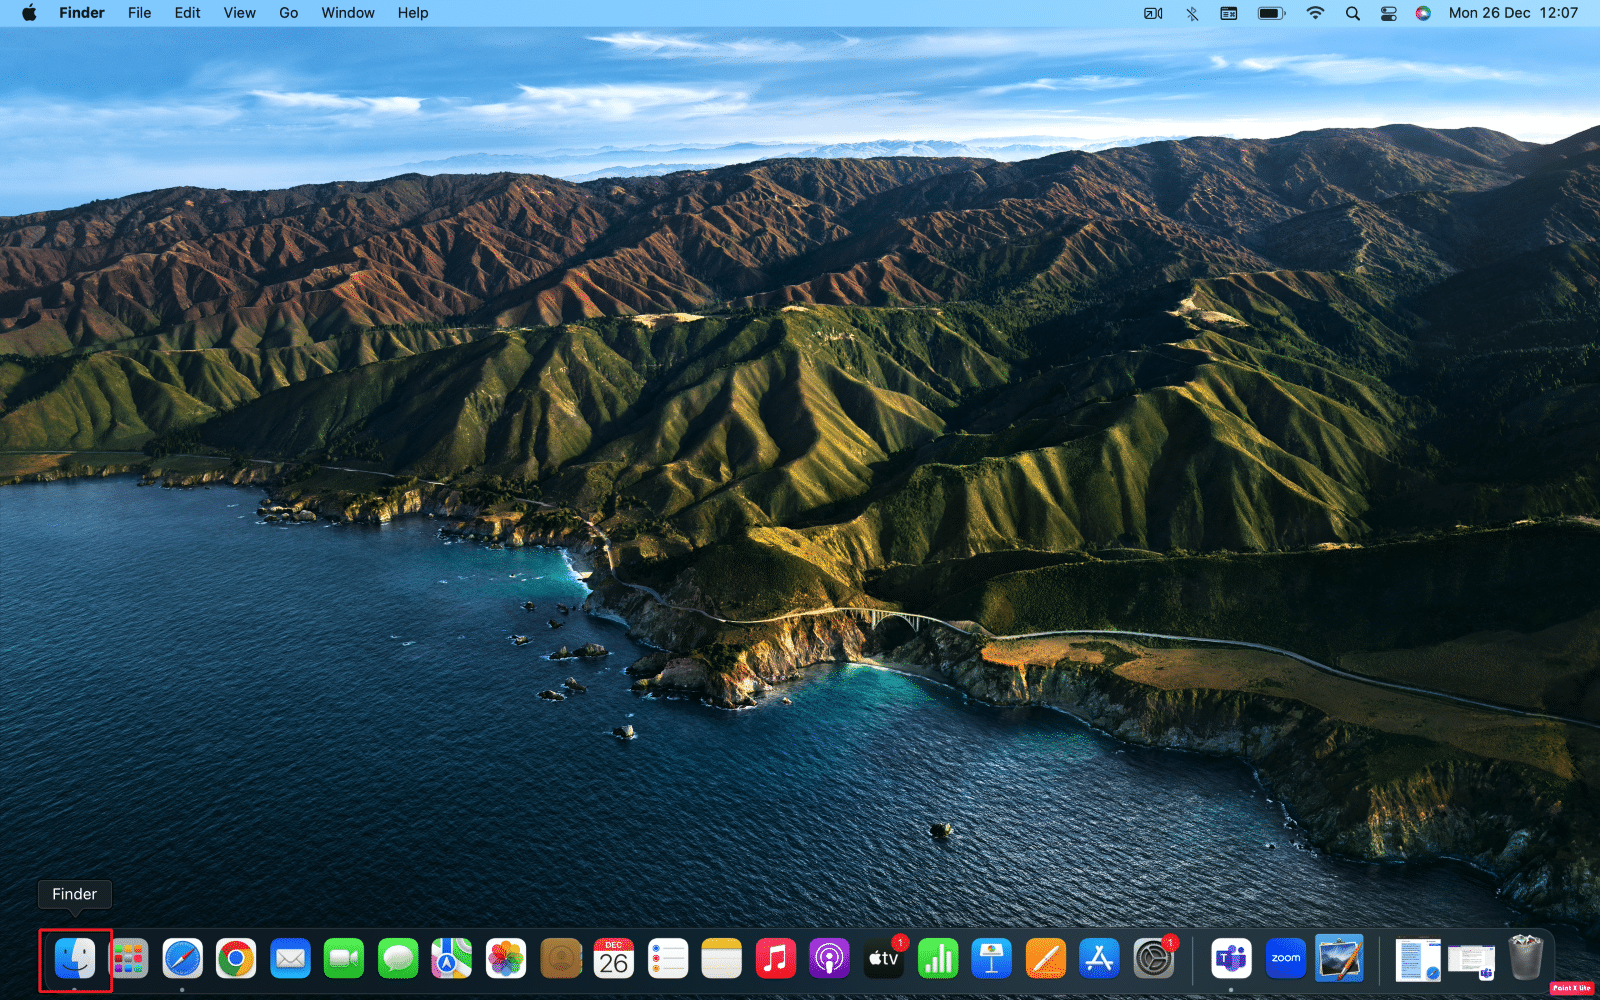The image size is (1600, 1000).
Task: Open the File menu
Action: coord(140,13)
